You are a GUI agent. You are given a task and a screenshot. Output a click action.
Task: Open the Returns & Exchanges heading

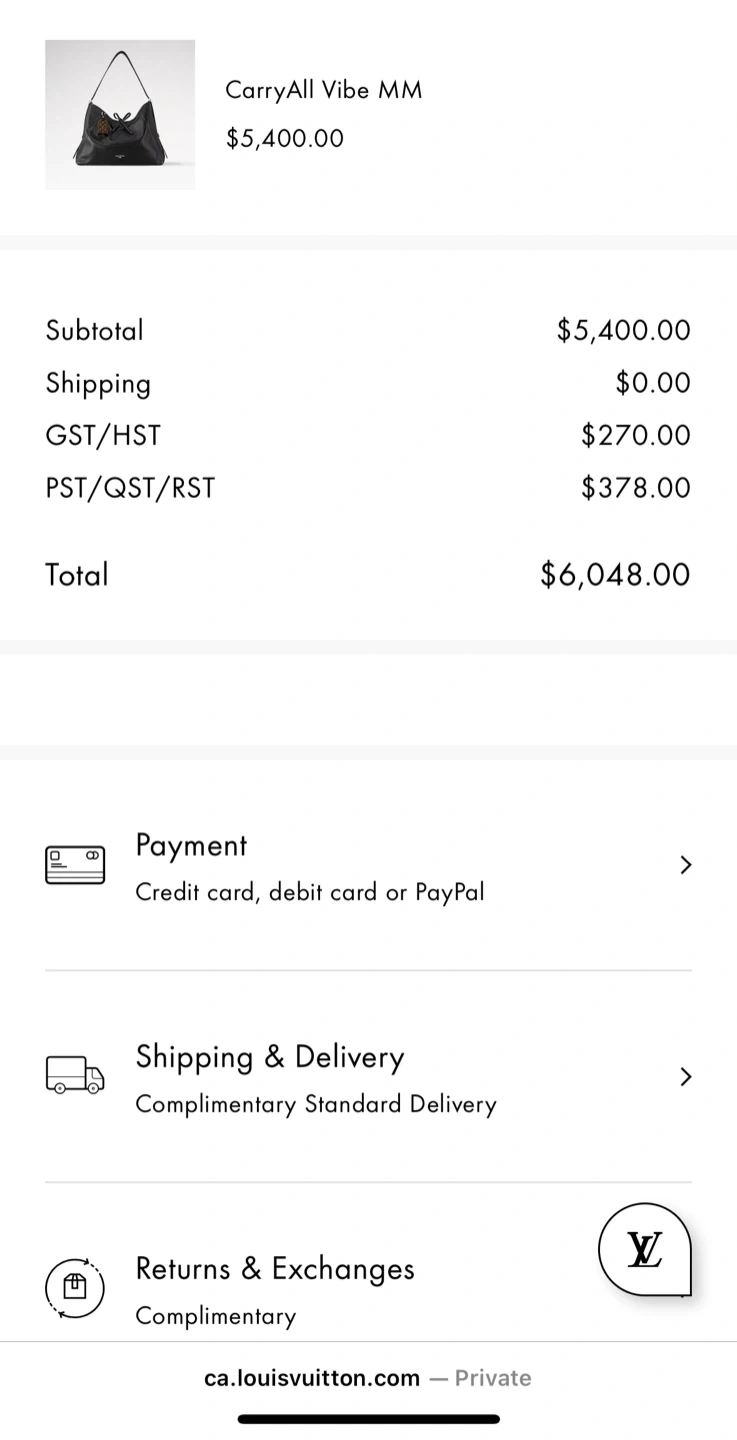275,1268
